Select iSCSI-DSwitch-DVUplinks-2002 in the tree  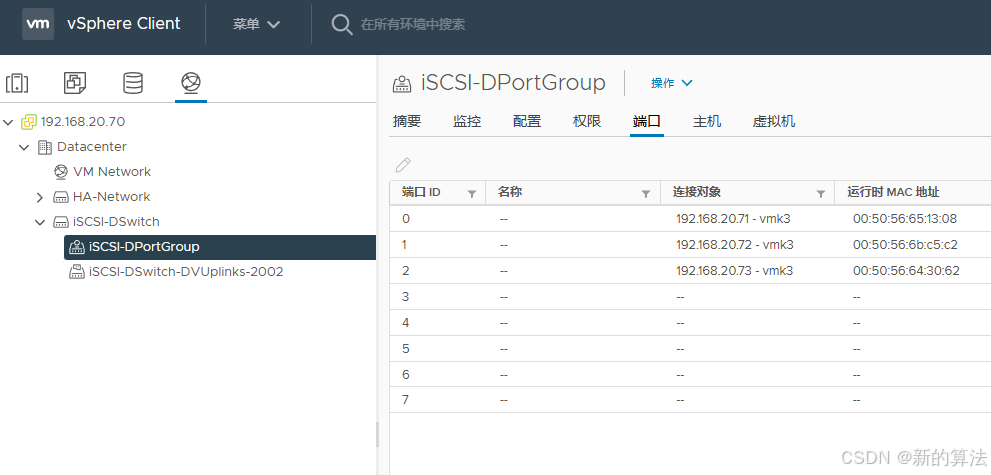(186, 272)
